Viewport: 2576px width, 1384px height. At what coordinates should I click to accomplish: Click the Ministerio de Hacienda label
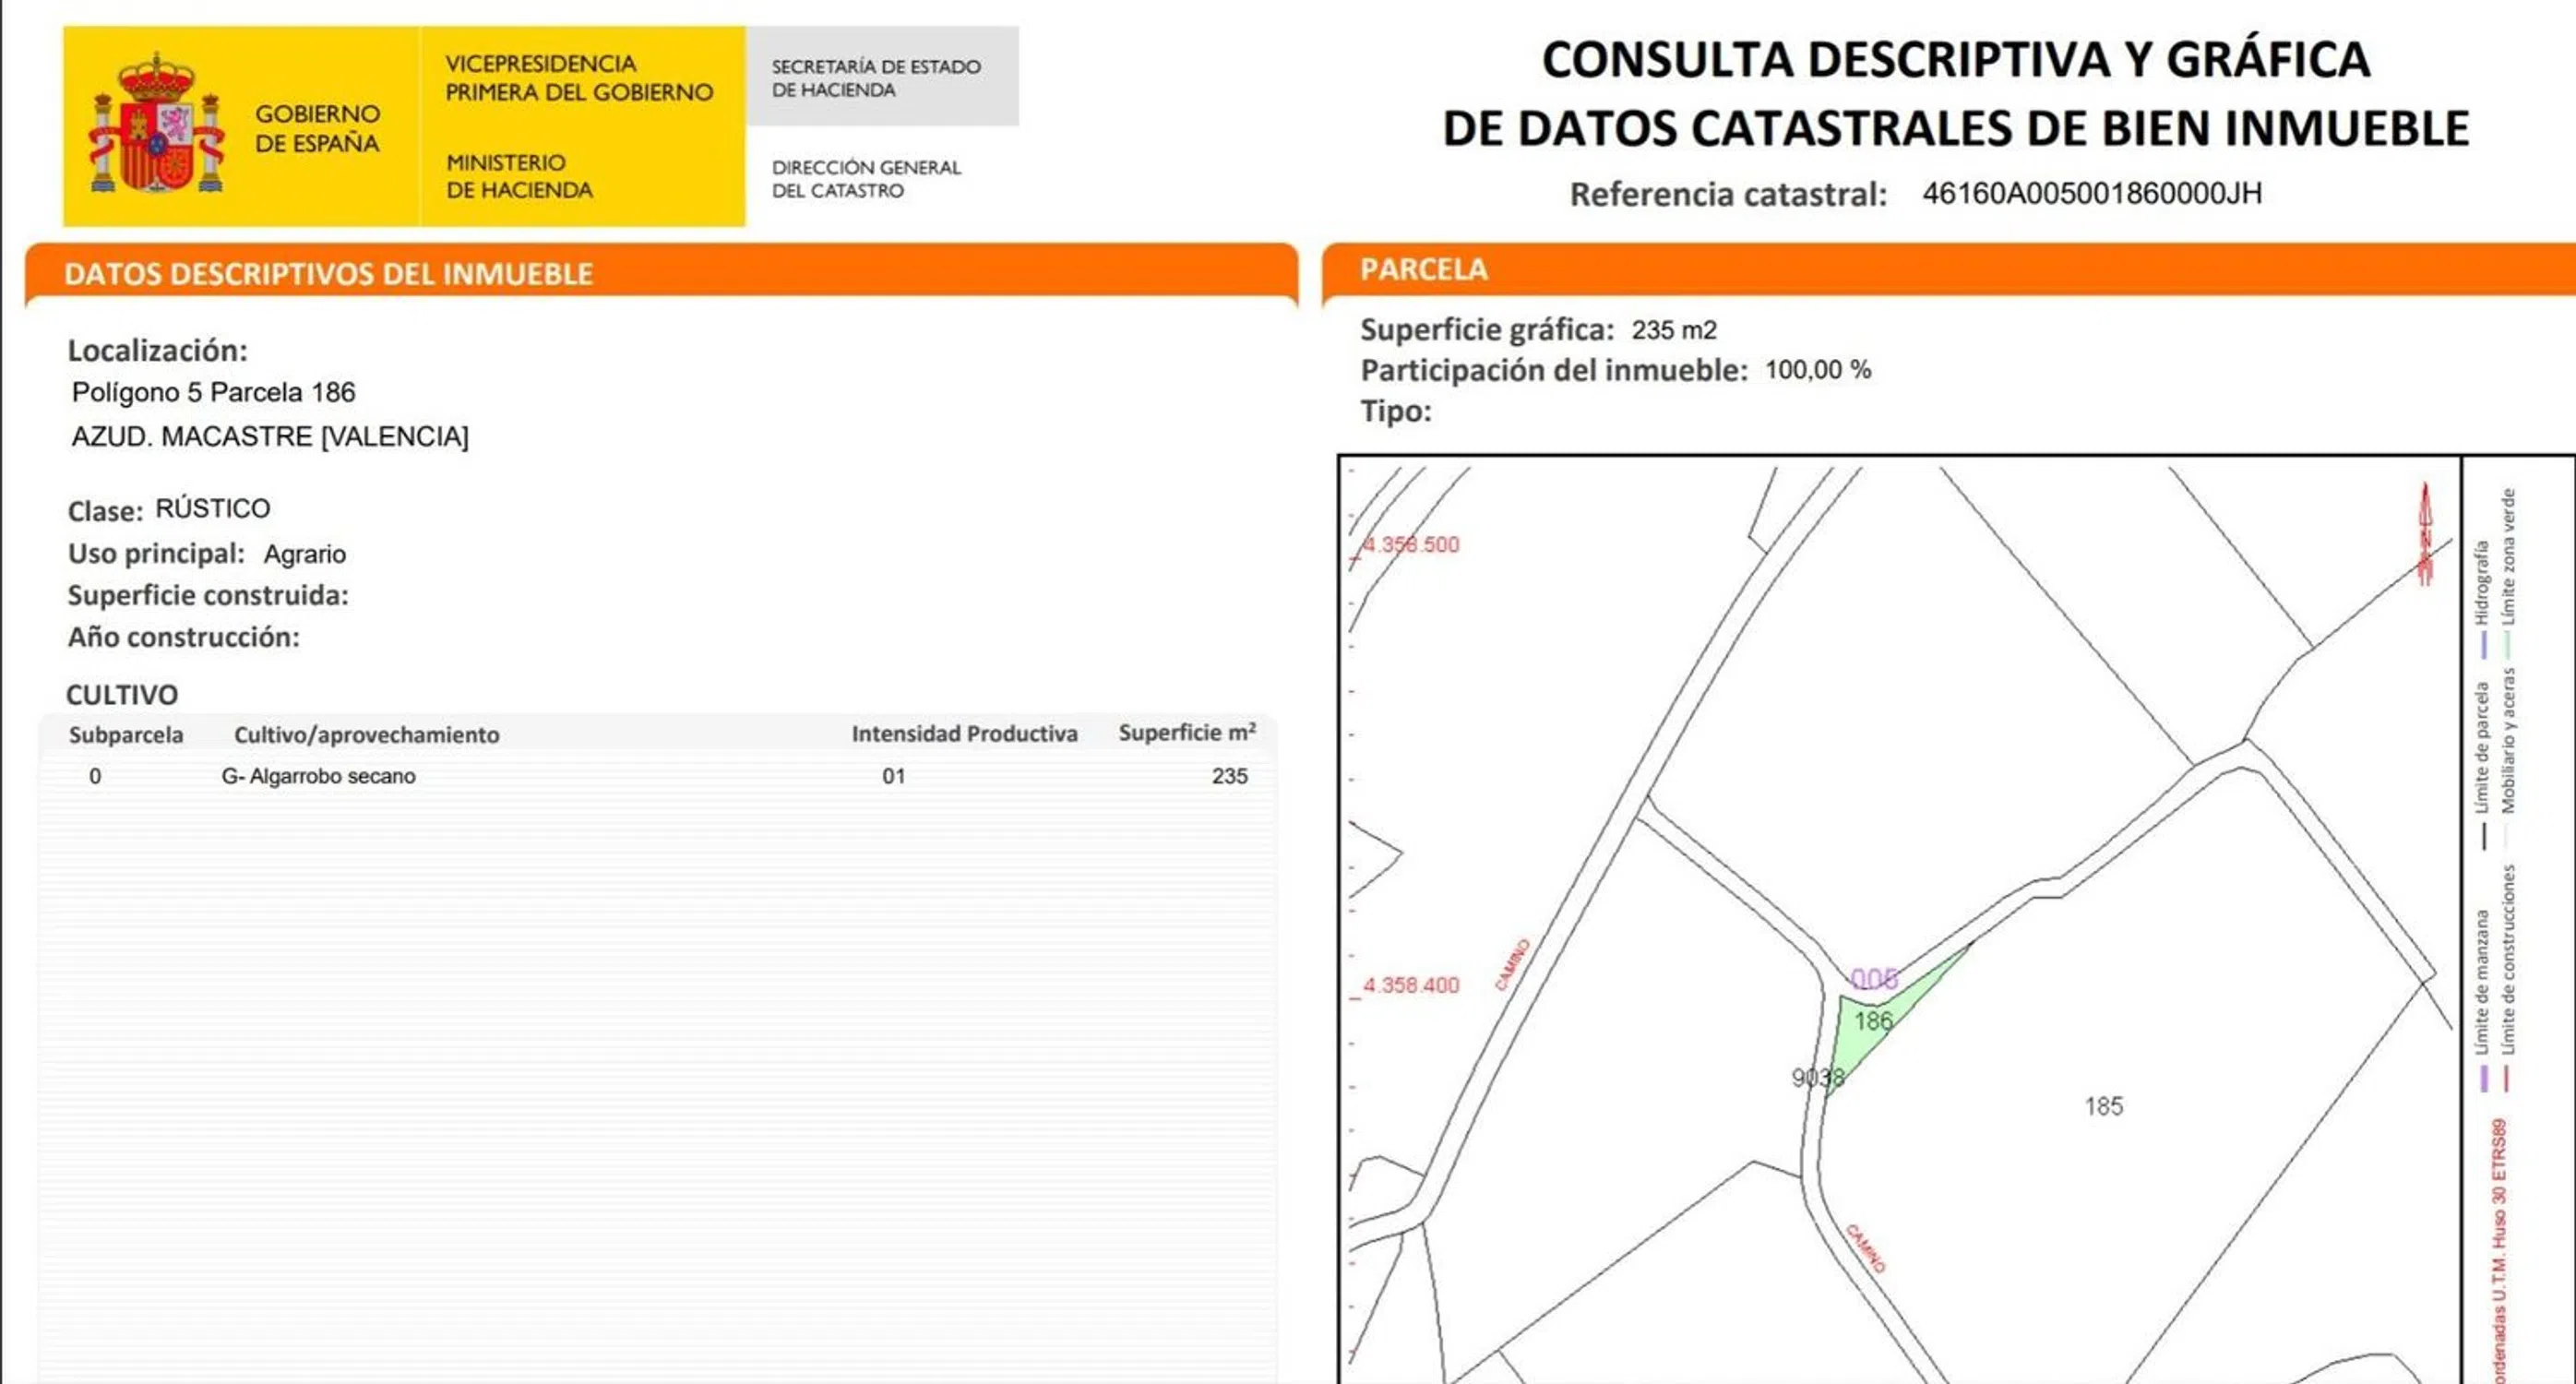click(519, 176)
